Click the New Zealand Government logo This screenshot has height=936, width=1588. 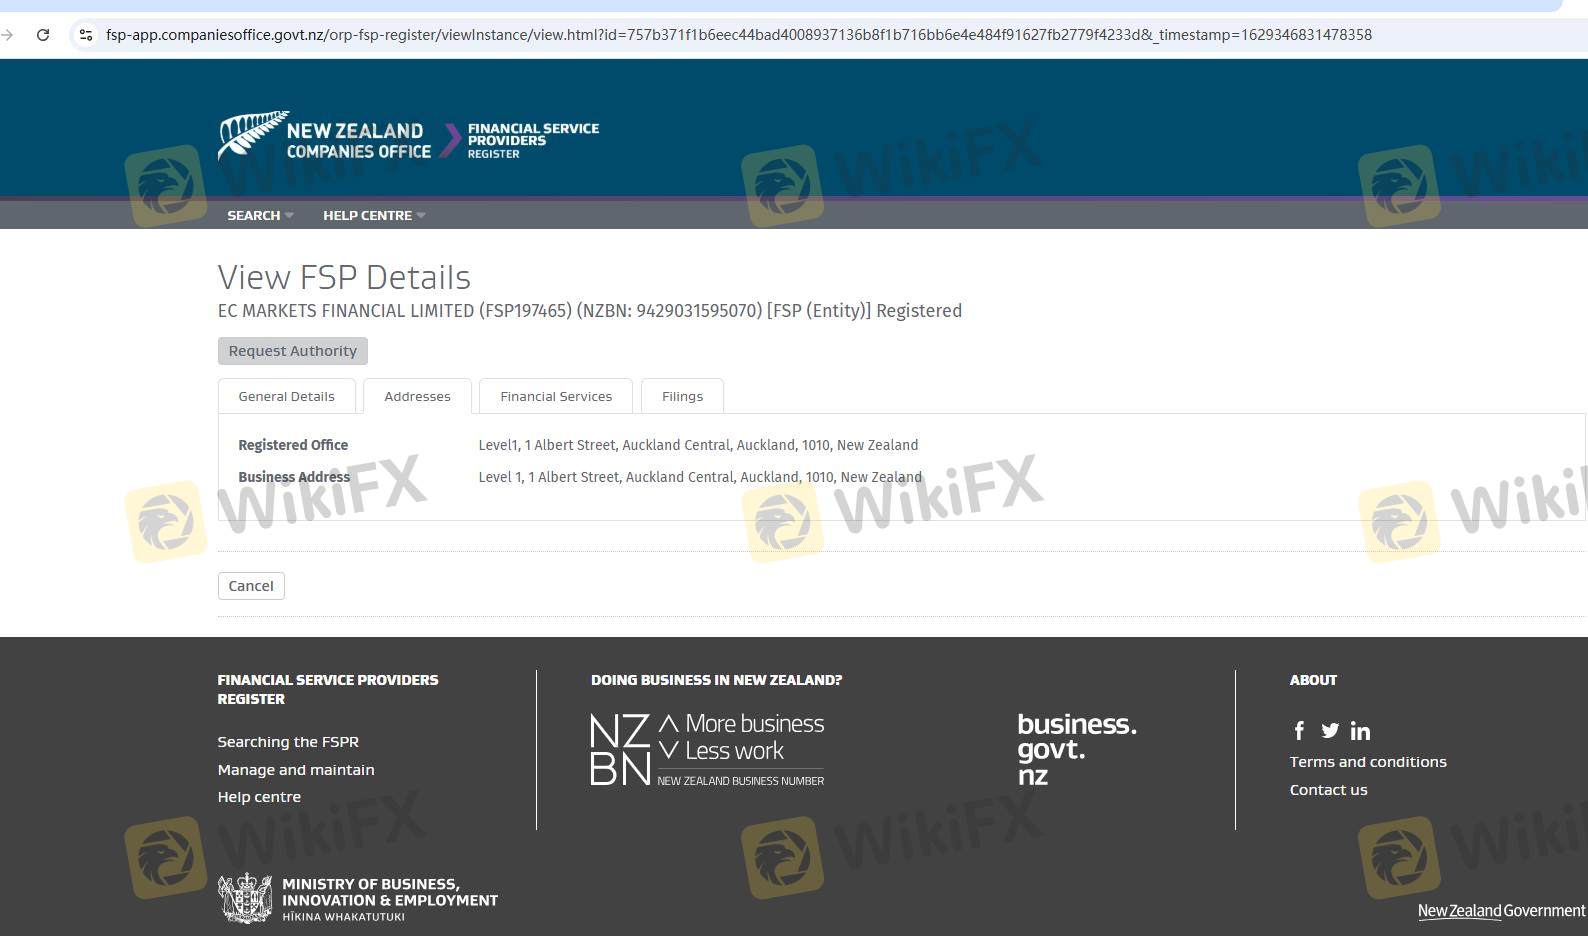tap(1500, 911)
